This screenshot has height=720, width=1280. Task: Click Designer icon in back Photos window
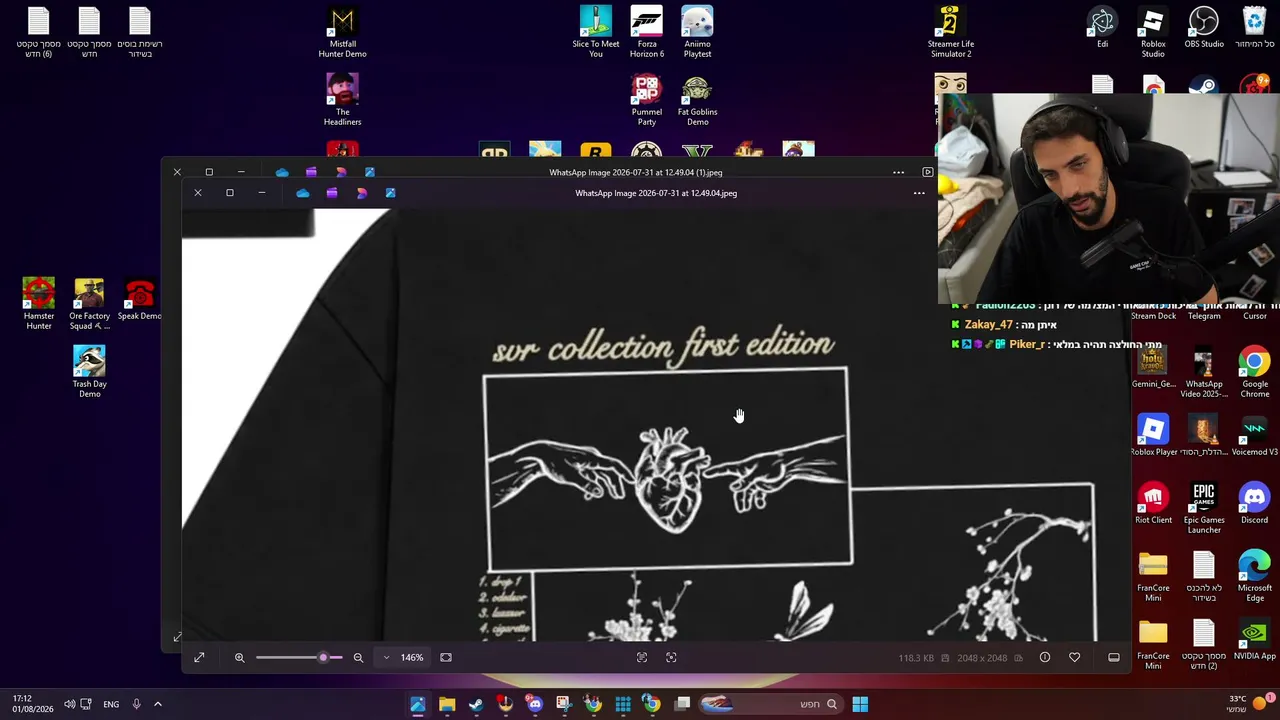tap(341, 172)
